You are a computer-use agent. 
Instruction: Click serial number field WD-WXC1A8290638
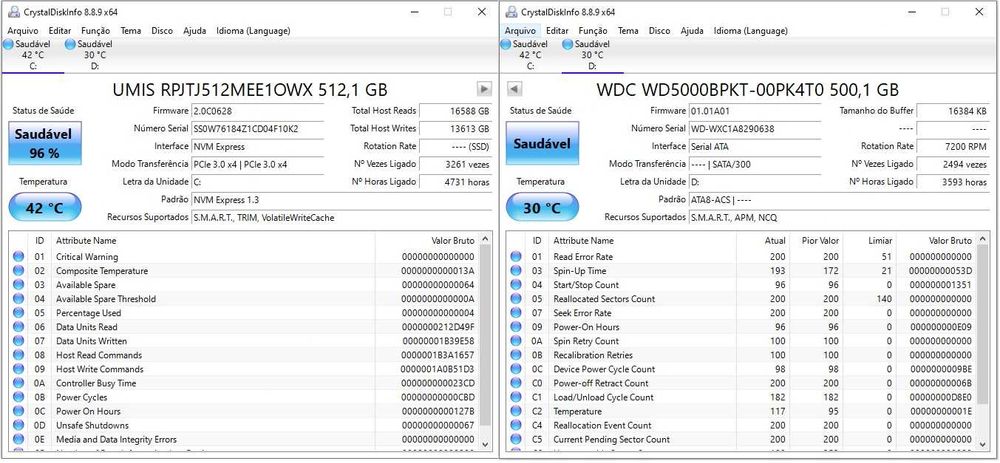tap(756, 129)
